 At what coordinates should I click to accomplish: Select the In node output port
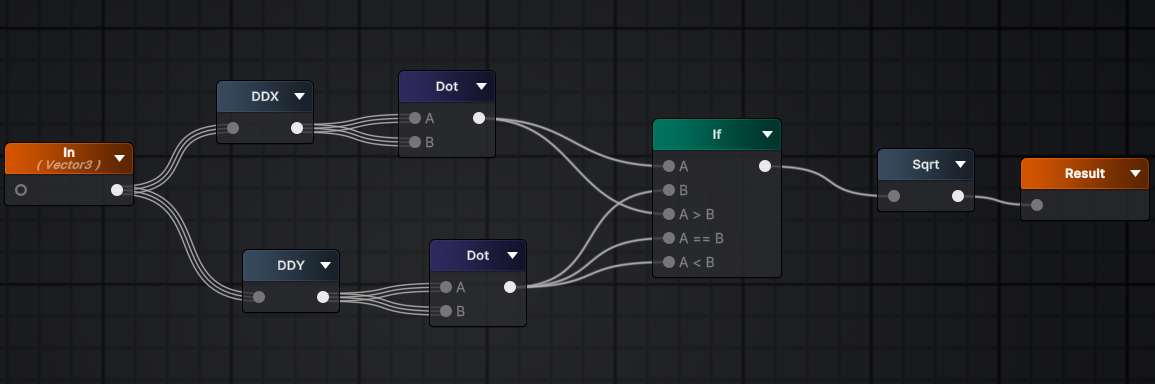[x=116, y=190]
